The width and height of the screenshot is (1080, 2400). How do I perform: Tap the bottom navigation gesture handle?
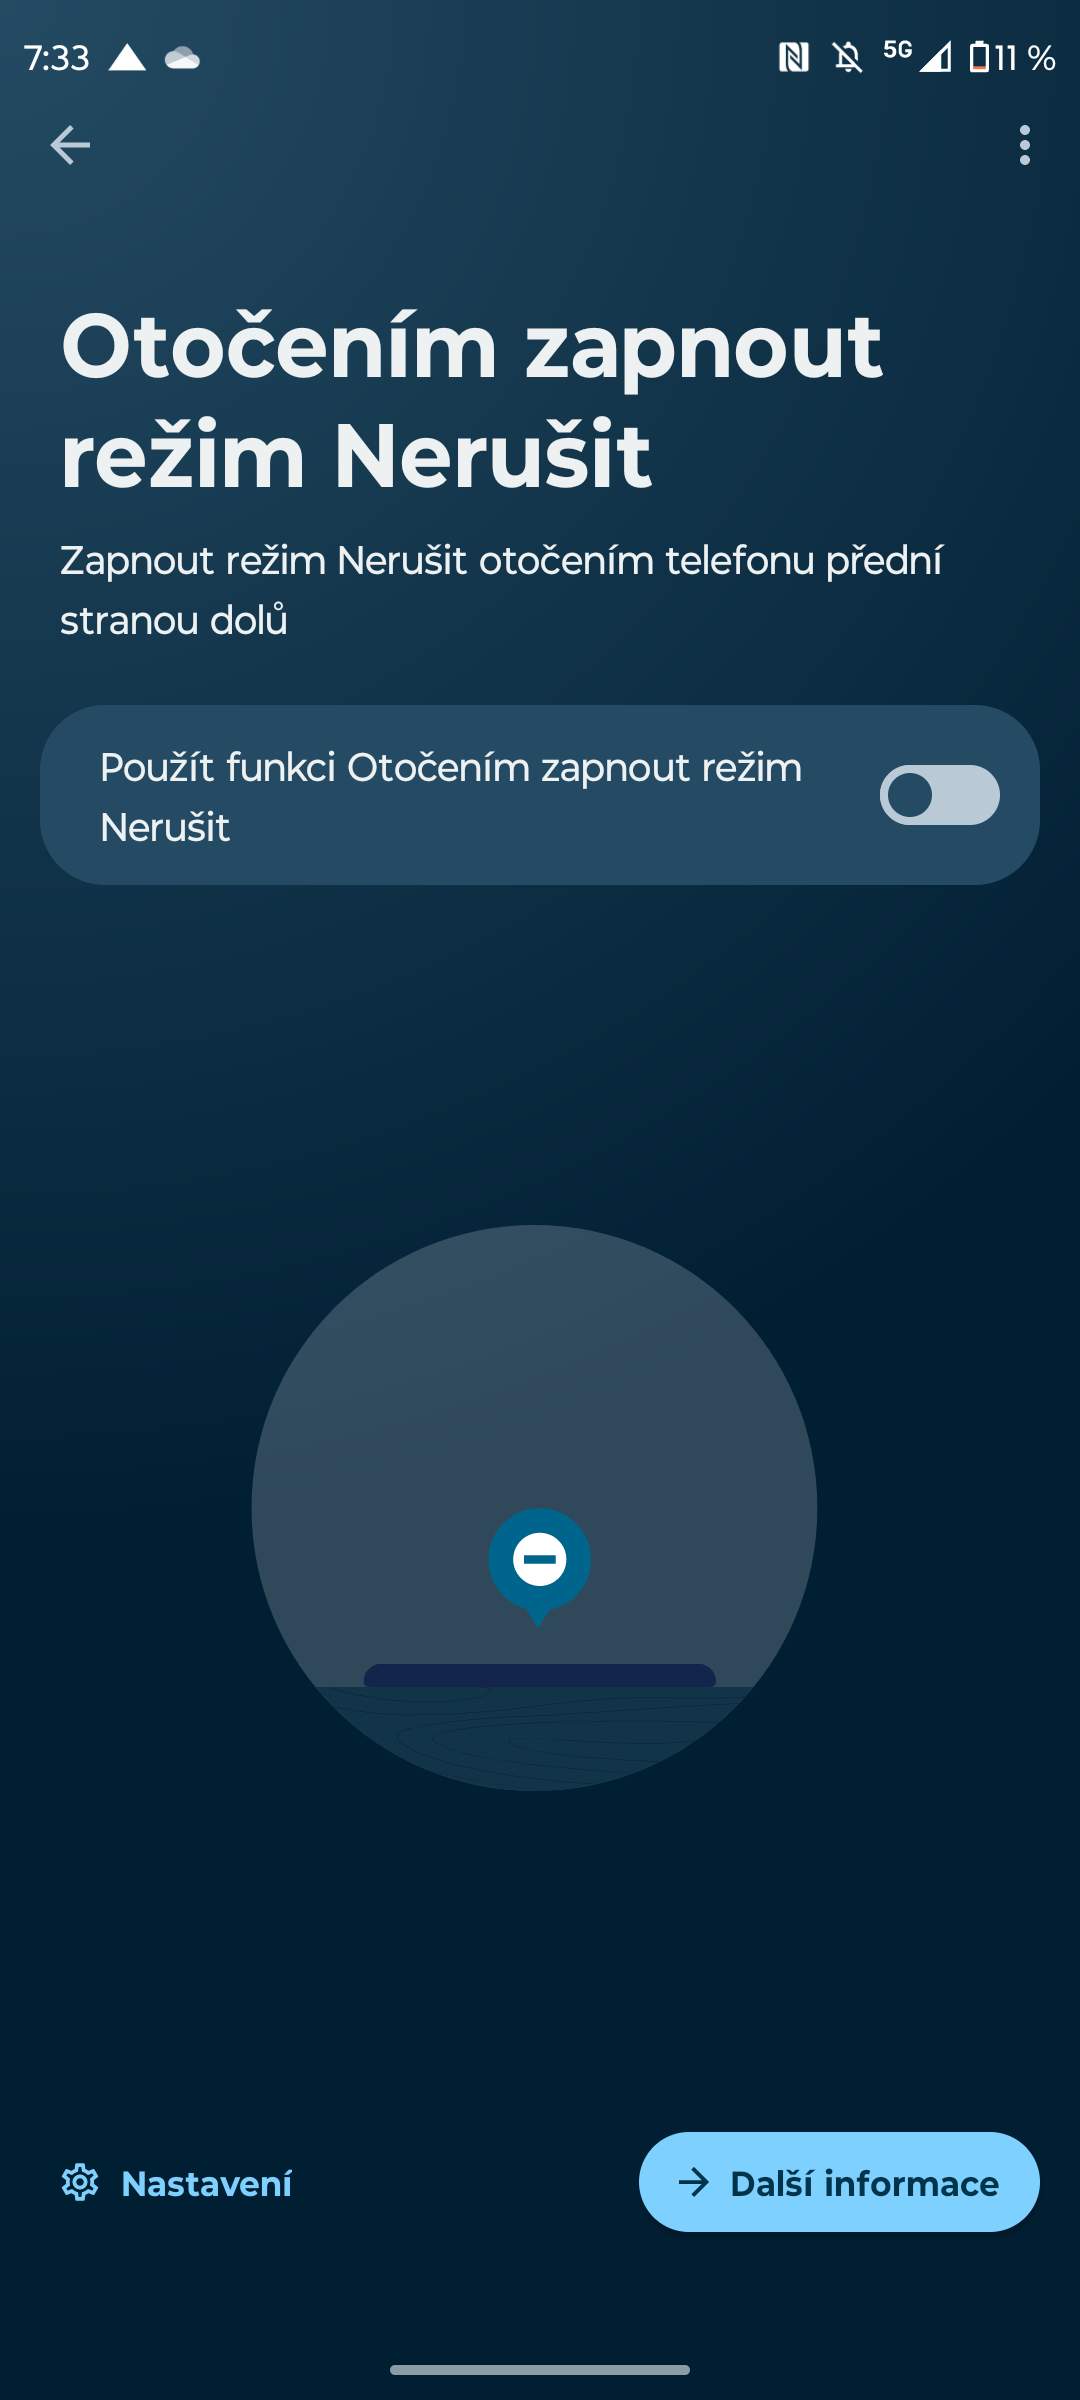tap(540, 2369)
